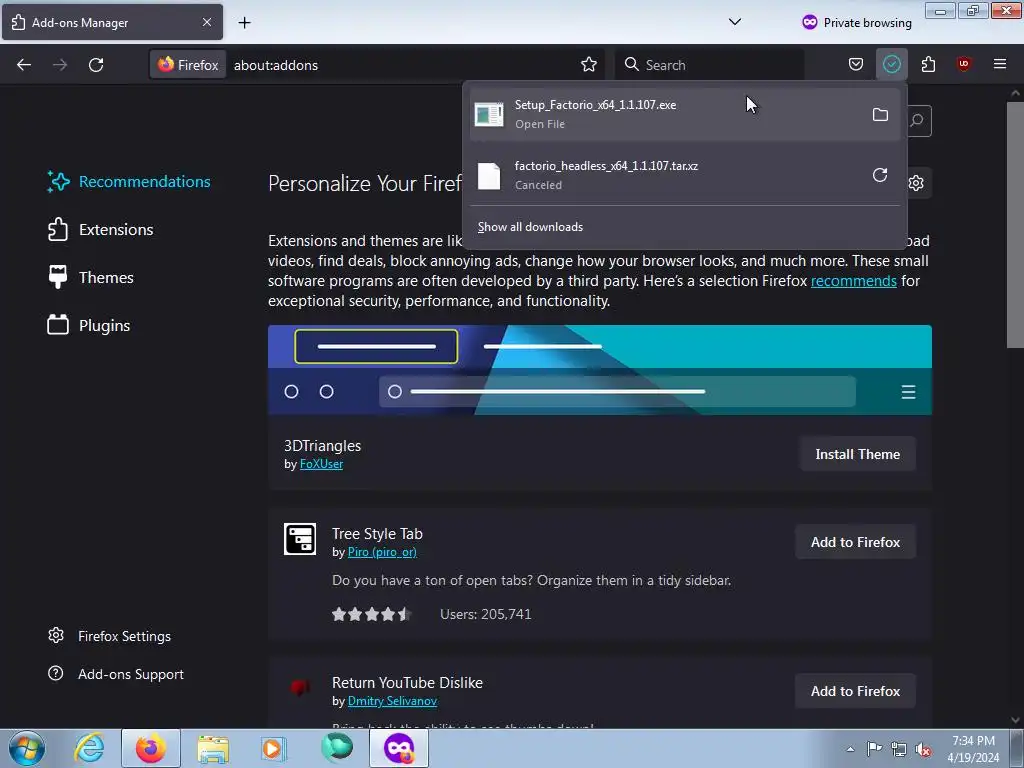Bookmark this page with the star icon
Screen dimensions: 1024x768
pyautogui.click(x=588, y=65)
